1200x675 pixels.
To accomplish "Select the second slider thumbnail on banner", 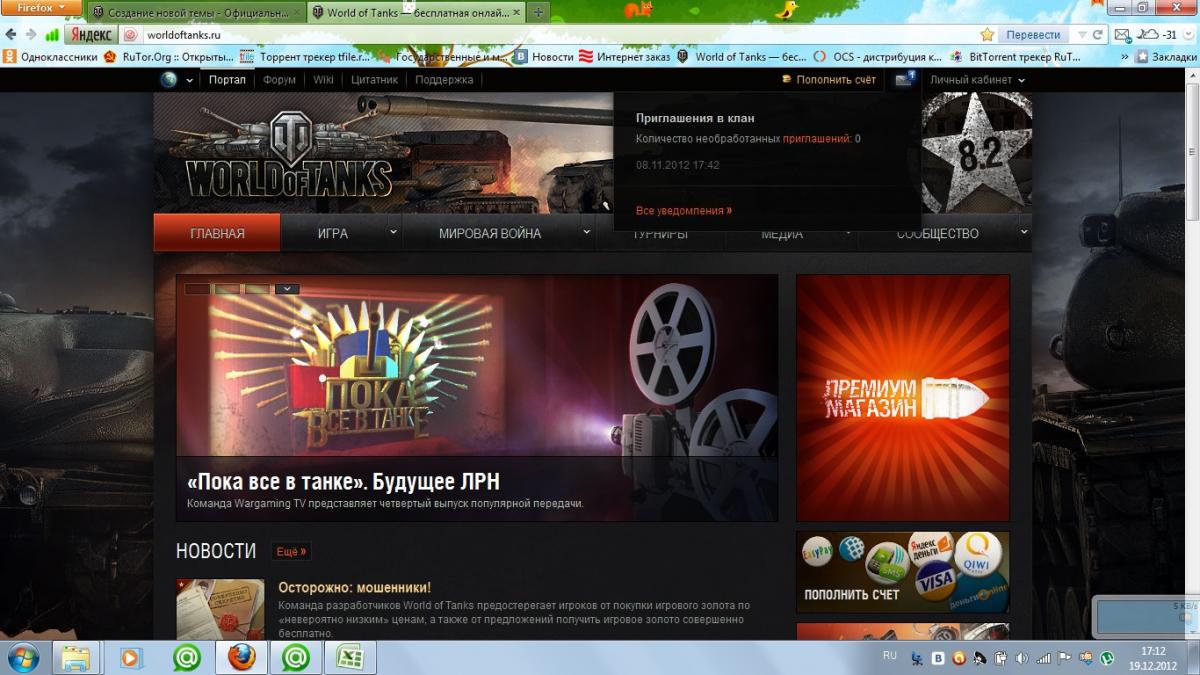I will coord(227,289).
